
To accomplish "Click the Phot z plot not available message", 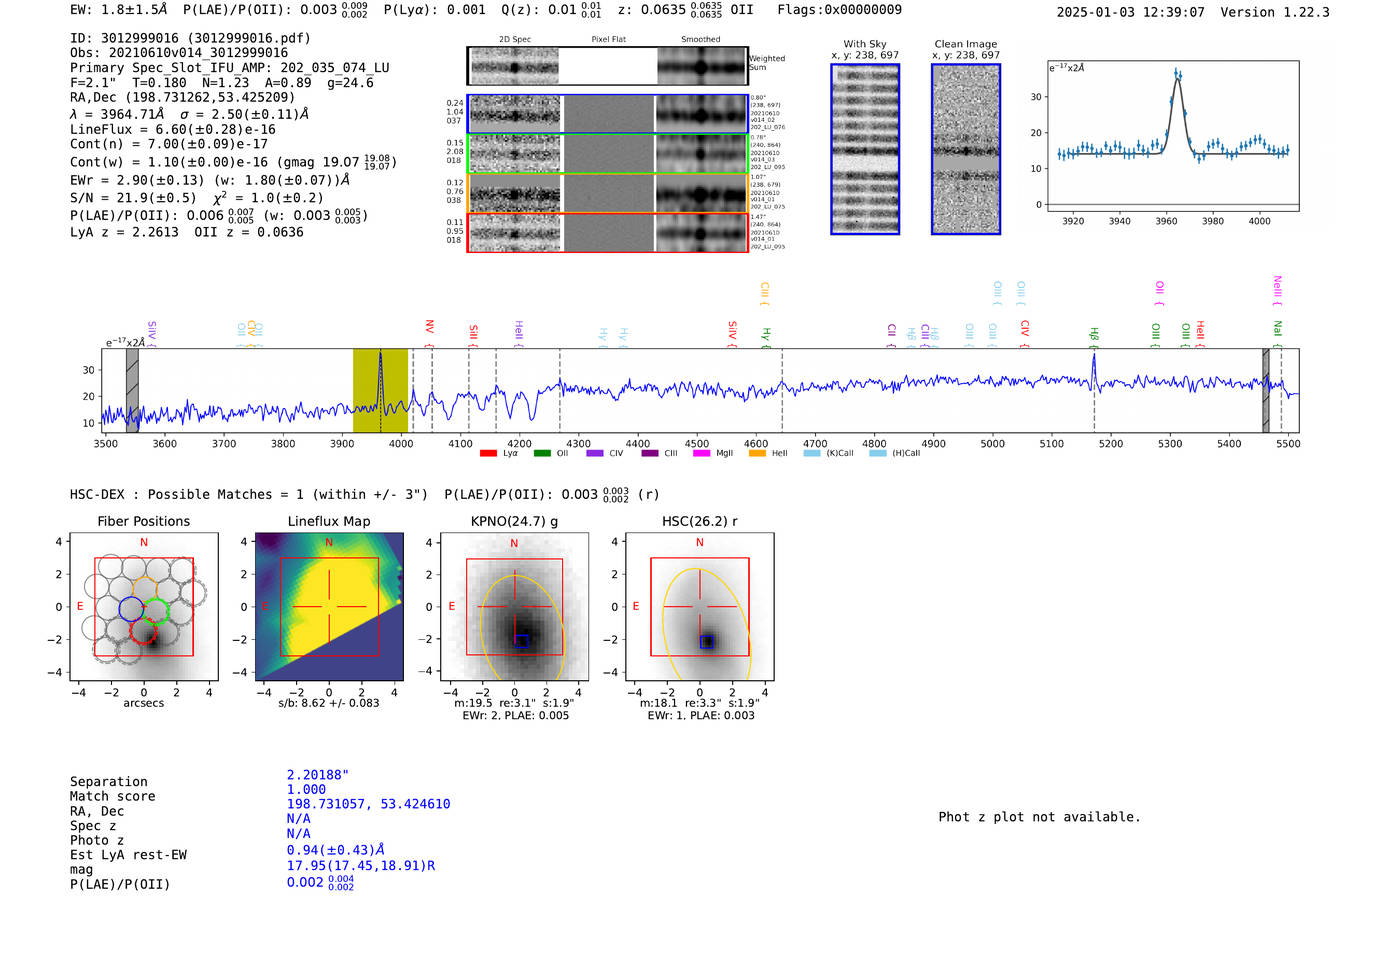I will point(1039,817).
